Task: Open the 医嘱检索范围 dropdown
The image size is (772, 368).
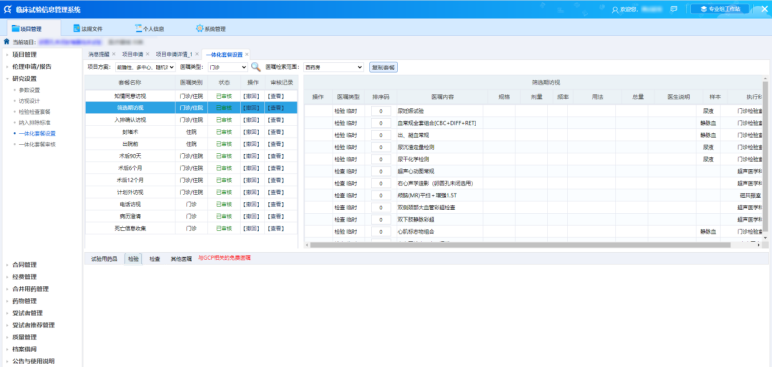Action: pos(333,67)
